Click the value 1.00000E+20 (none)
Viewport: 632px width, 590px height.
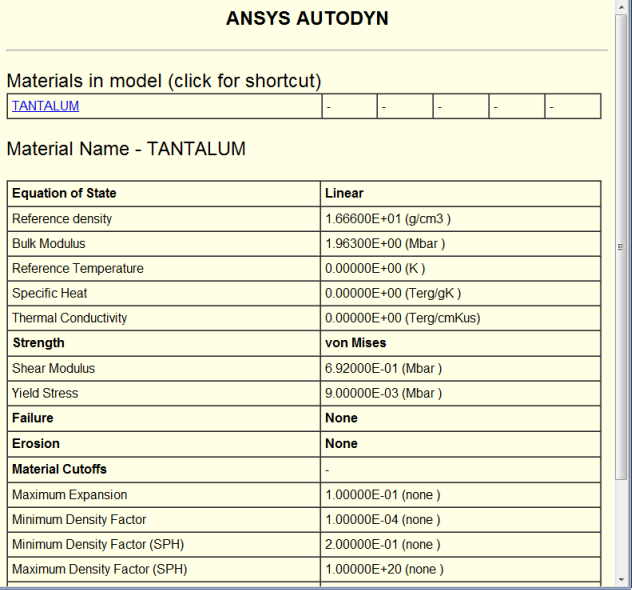pyautogui.click(x=384, y=569)
